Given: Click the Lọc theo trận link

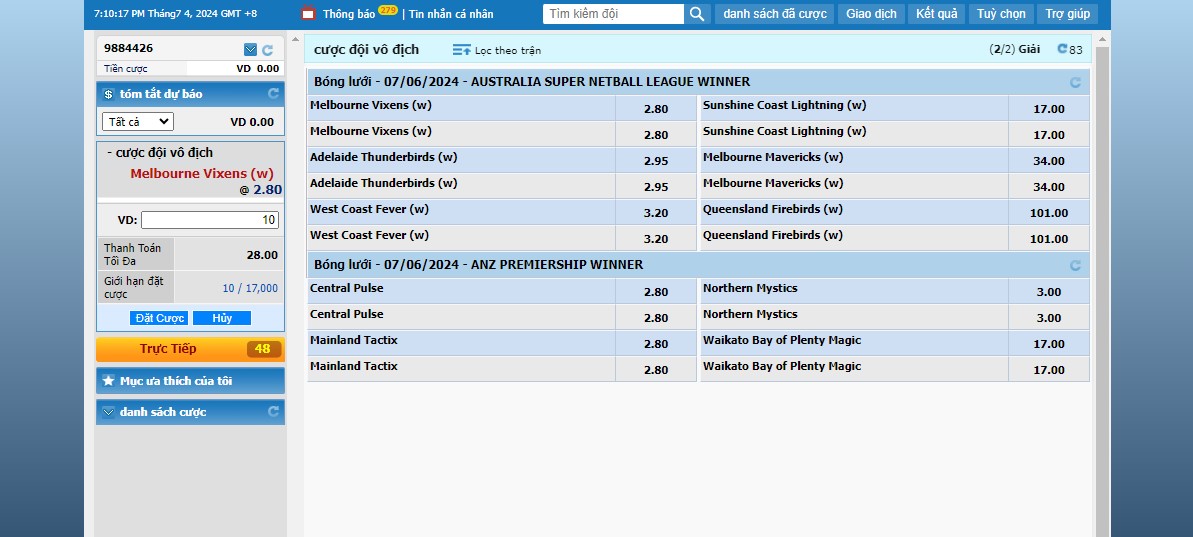Looking at the screenshot, I should tap(507, 50).
